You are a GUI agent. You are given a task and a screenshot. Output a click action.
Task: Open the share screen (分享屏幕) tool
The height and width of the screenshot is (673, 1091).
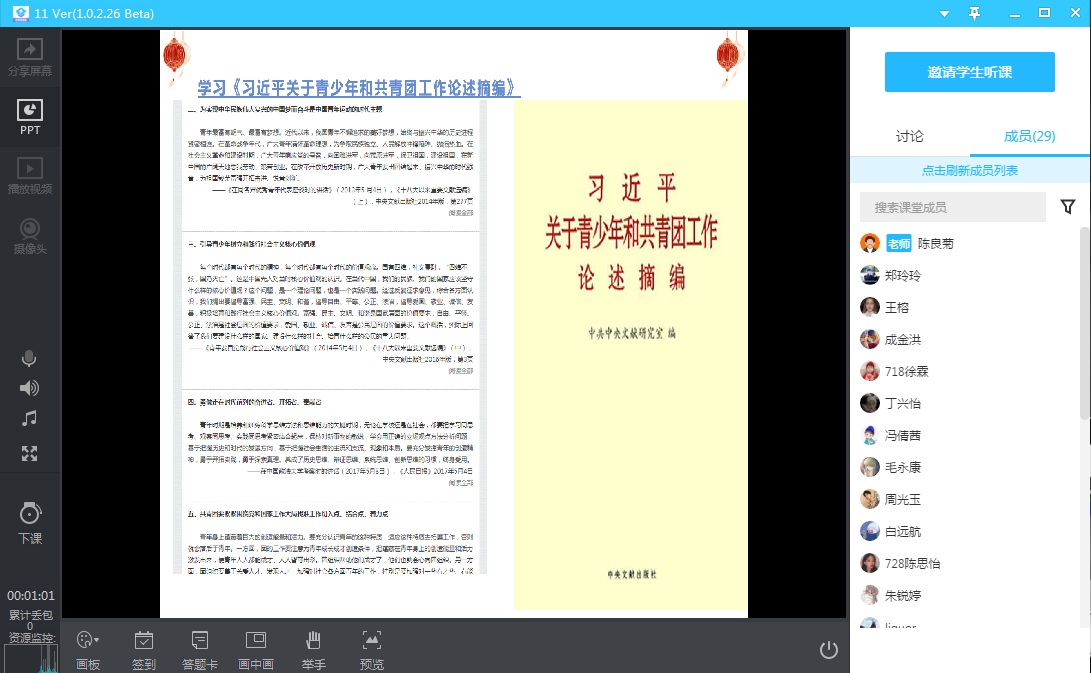pos(30,57)
